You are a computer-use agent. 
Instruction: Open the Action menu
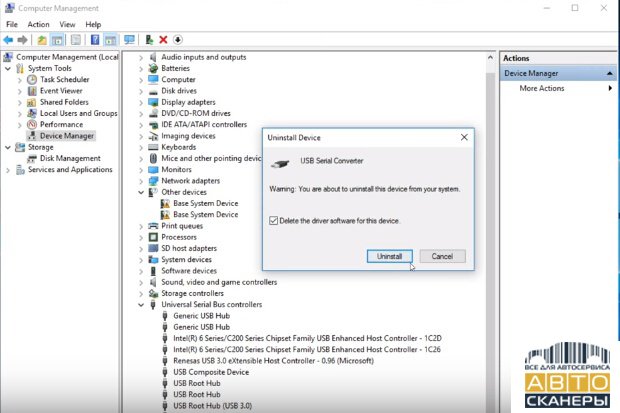point(38,24)
